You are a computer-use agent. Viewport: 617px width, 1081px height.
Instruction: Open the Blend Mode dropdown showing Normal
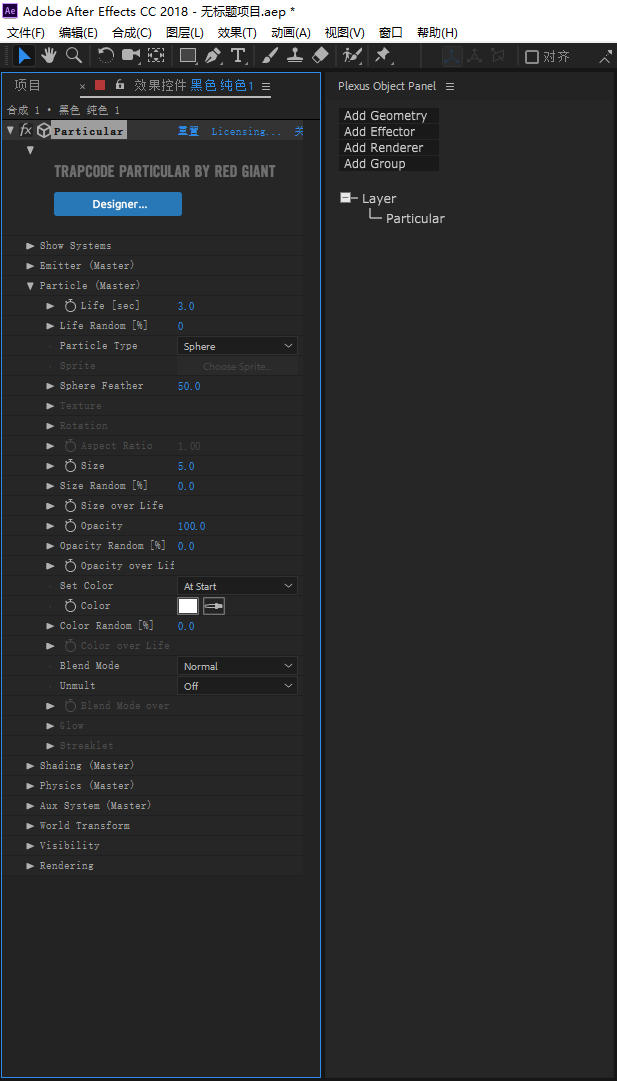click(237, 666)
